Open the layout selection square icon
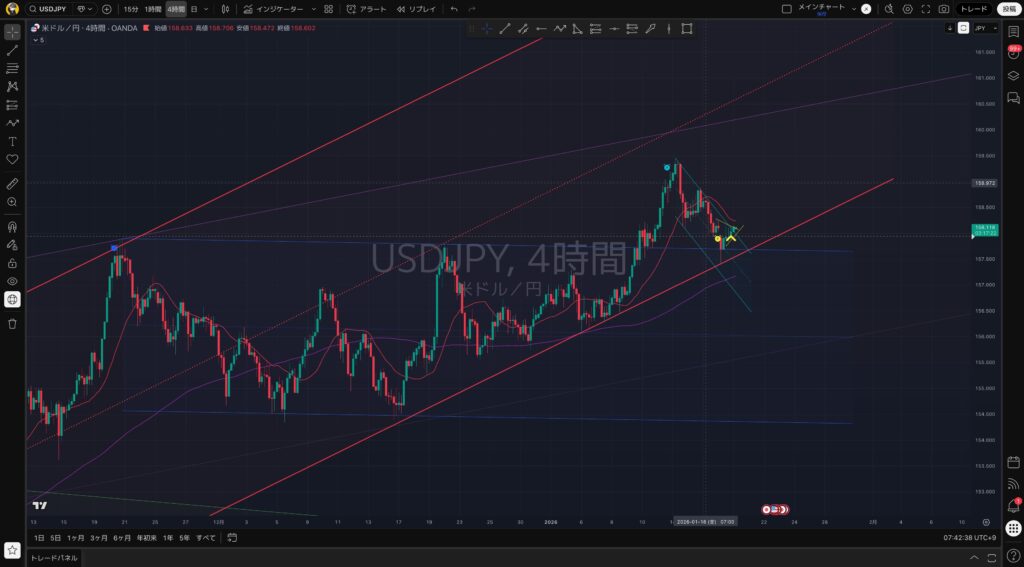The height and width of the screenshot is (567, 1024). [x=786, y=9]
